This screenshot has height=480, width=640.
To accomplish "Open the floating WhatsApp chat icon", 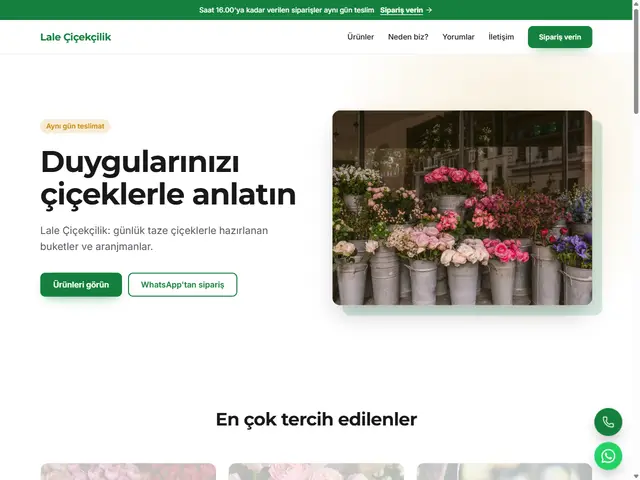I will coord(608,456).
